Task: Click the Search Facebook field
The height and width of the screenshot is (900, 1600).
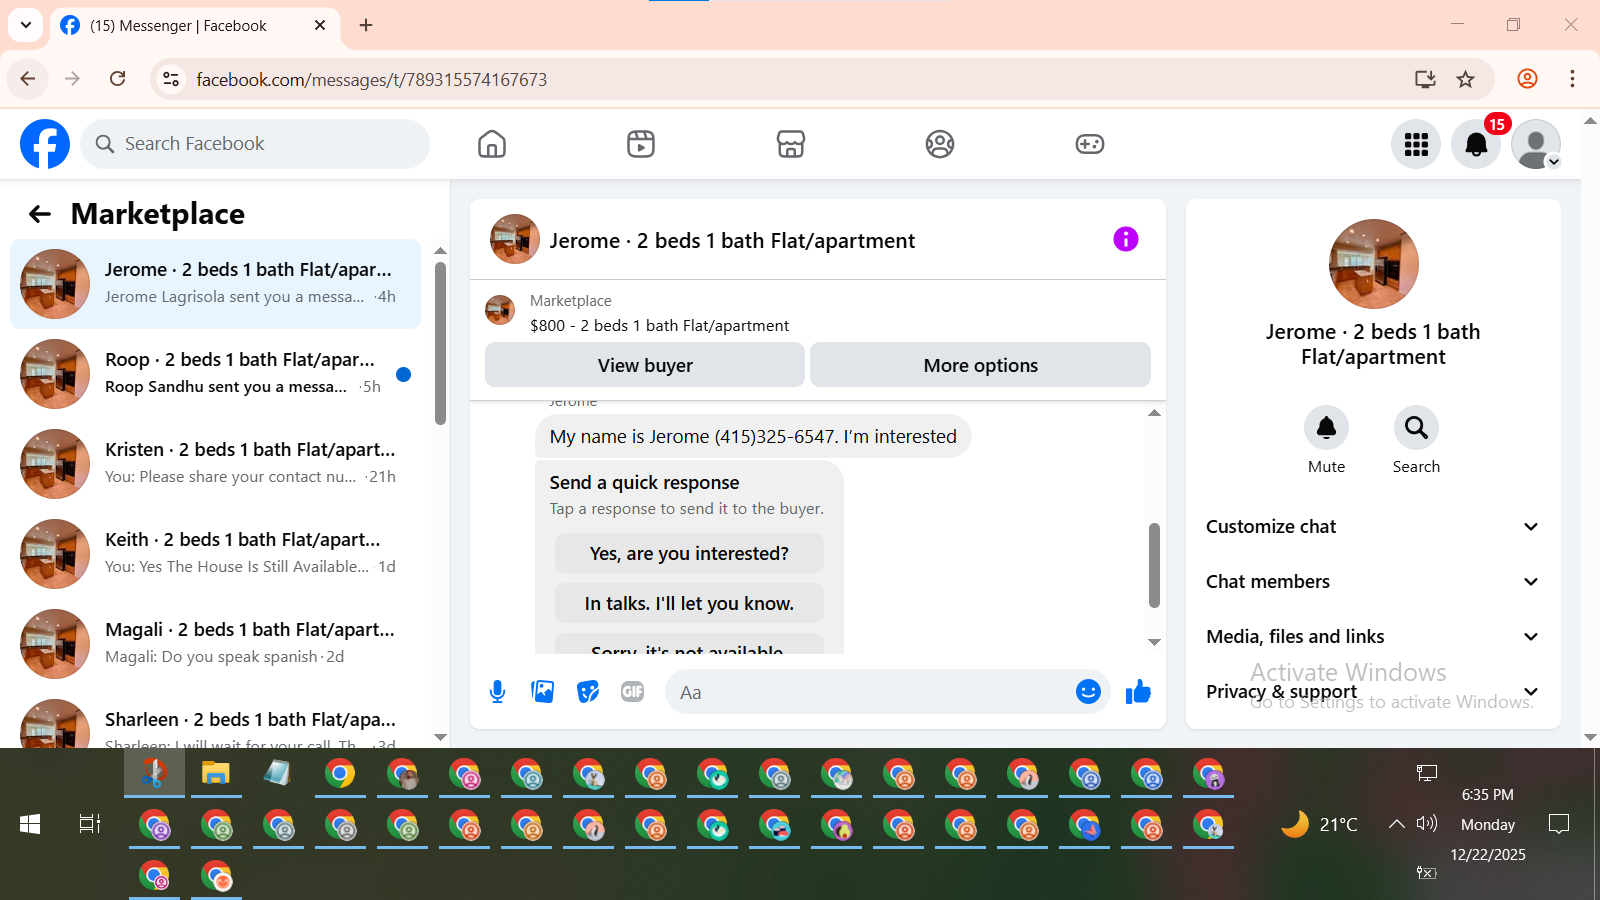Action: [x=255, y=144]
